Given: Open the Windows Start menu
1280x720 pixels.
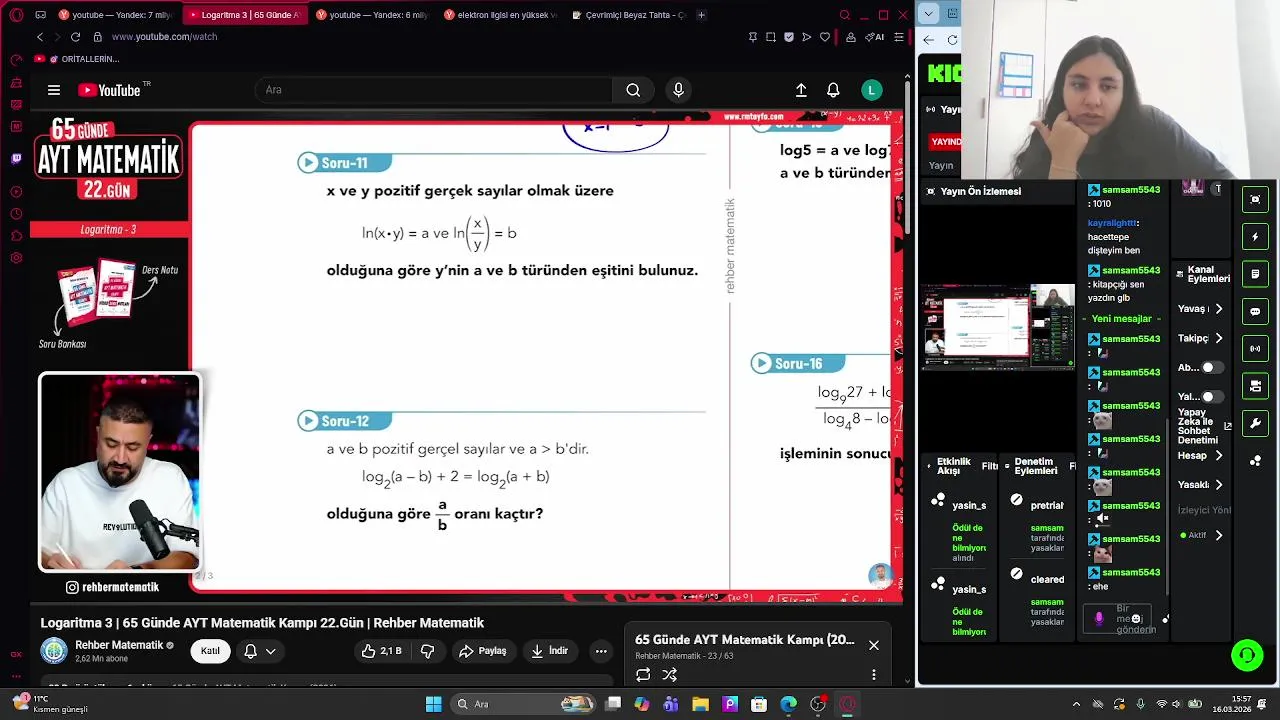Looking at the screenshot, I should [x=433, y=704].
